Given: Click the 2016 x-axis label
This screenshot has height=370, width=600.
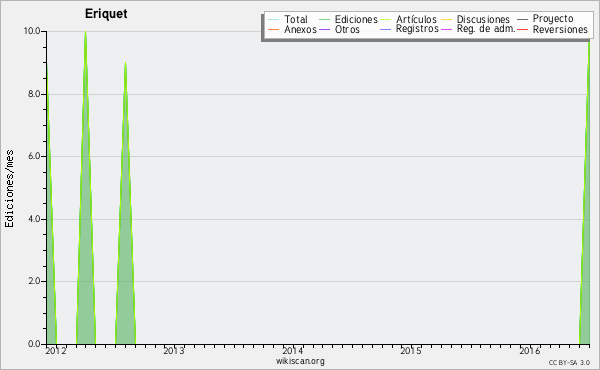Looking at the screenshot, I should [530, 350].
